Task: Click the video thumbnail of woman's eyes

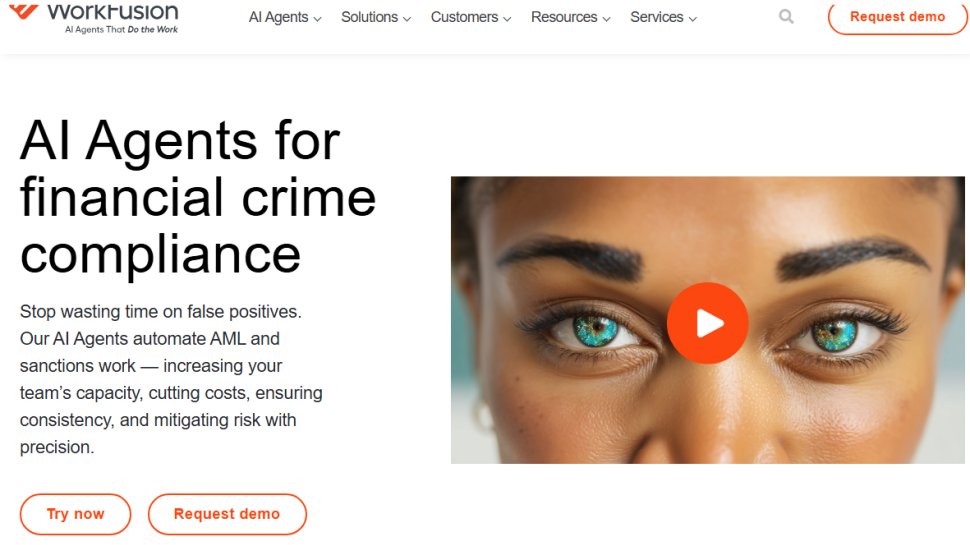Action: tap(707, 320)
